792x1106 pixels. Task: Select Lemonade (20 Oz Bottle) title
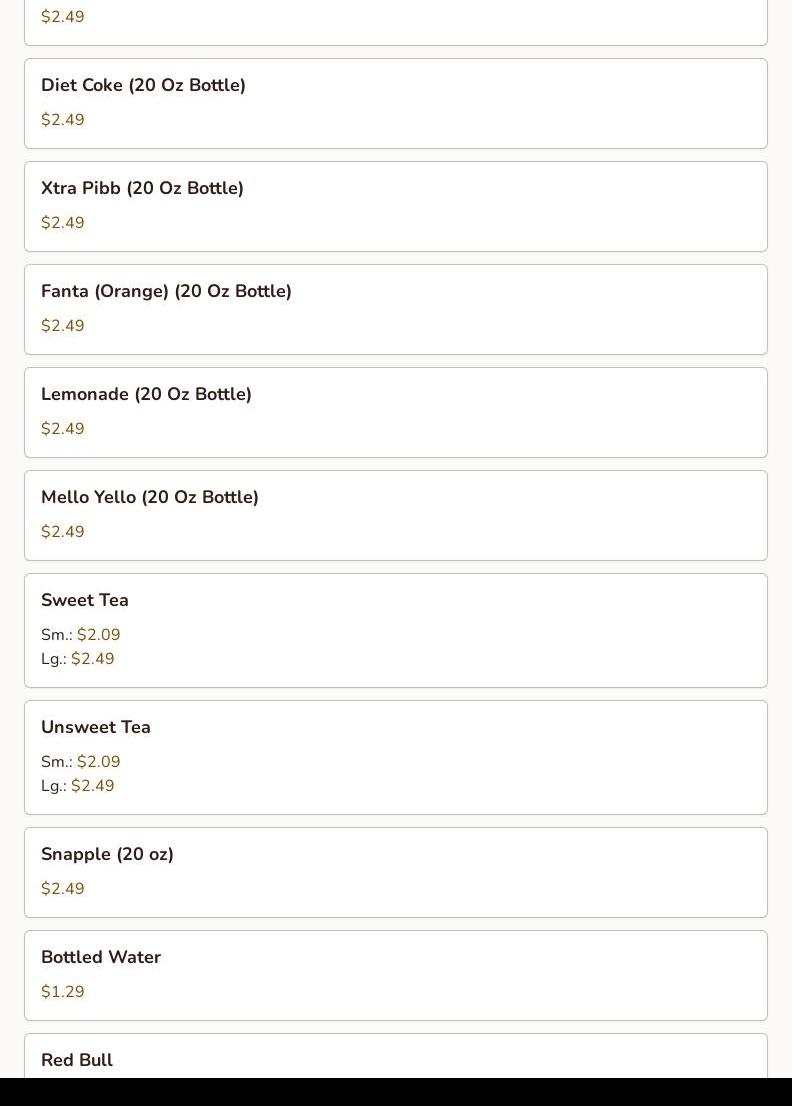coord(146,395)
